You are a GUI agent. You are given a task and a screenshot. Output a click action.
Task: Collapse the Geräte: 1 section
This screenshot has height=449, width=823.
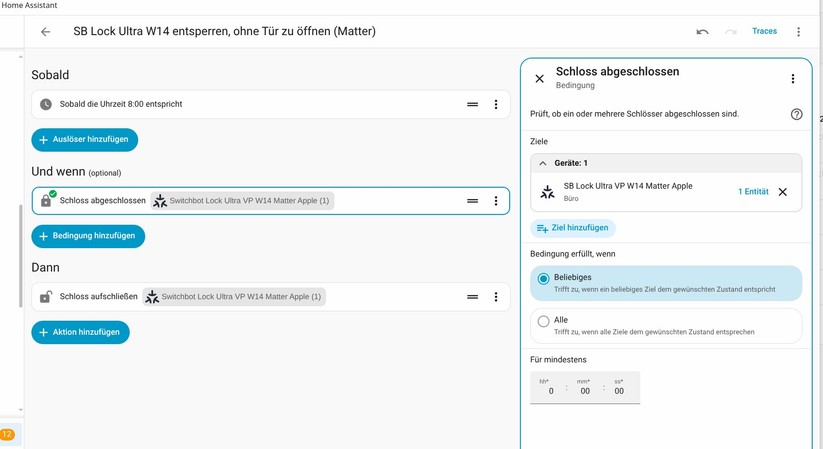(x=543, y=163)
